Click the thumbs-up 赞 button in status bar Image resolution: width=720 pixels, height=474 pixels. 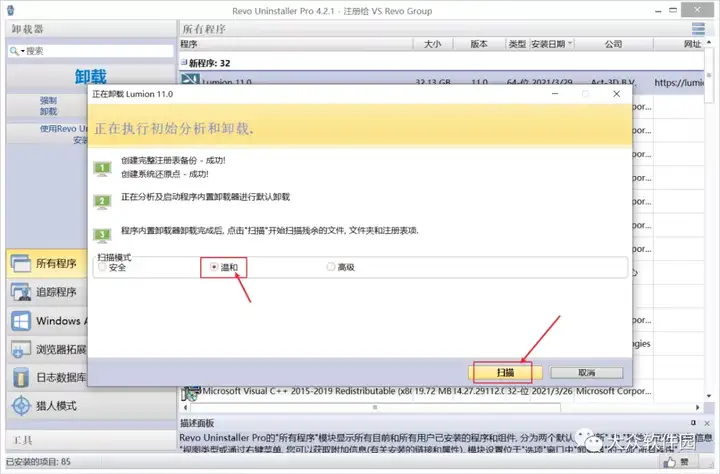click(x=677, y=462)
